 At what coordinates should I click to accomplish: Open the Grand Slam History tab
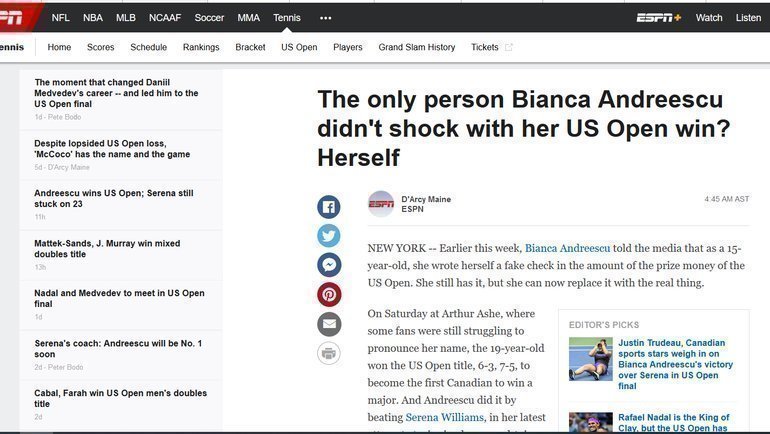416,47
